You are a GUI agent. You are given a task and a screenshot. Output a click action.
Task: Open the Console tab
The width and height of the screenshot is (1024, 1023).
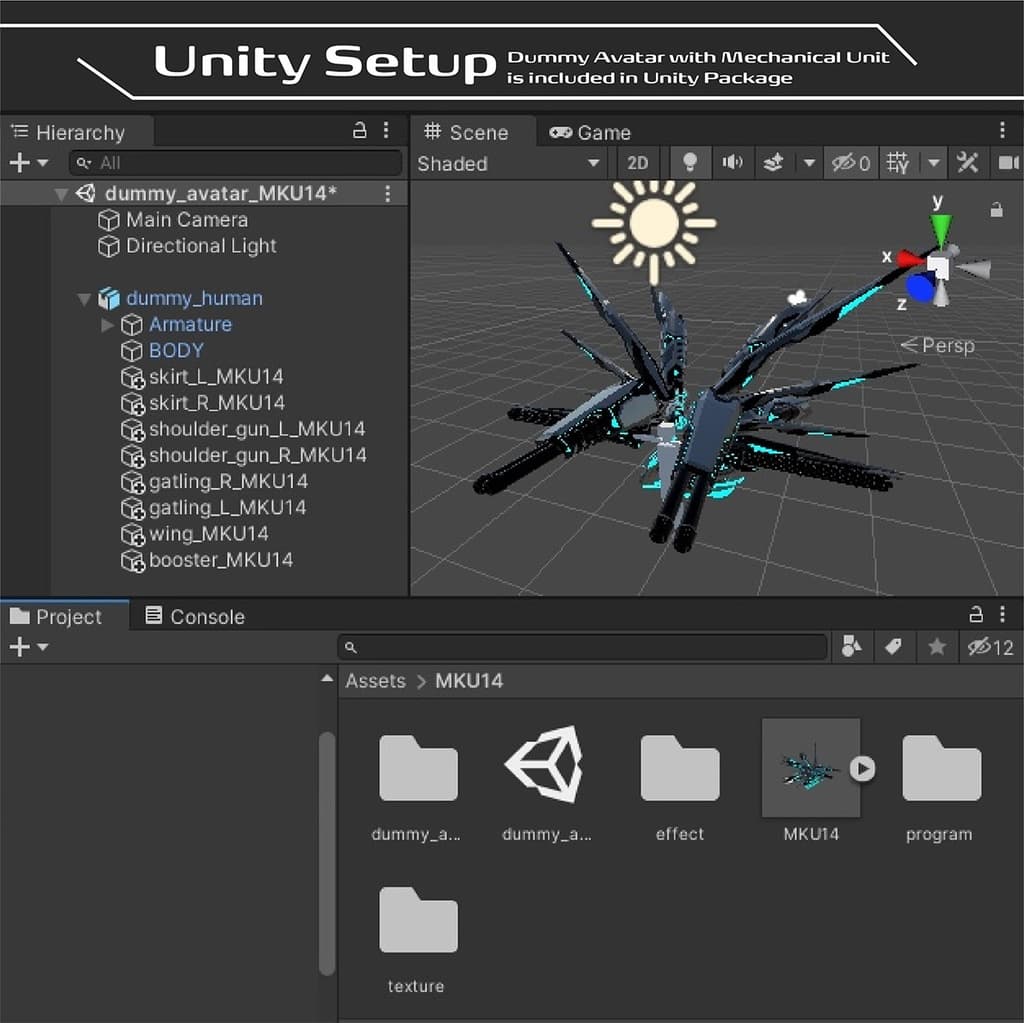coord(195,617)
